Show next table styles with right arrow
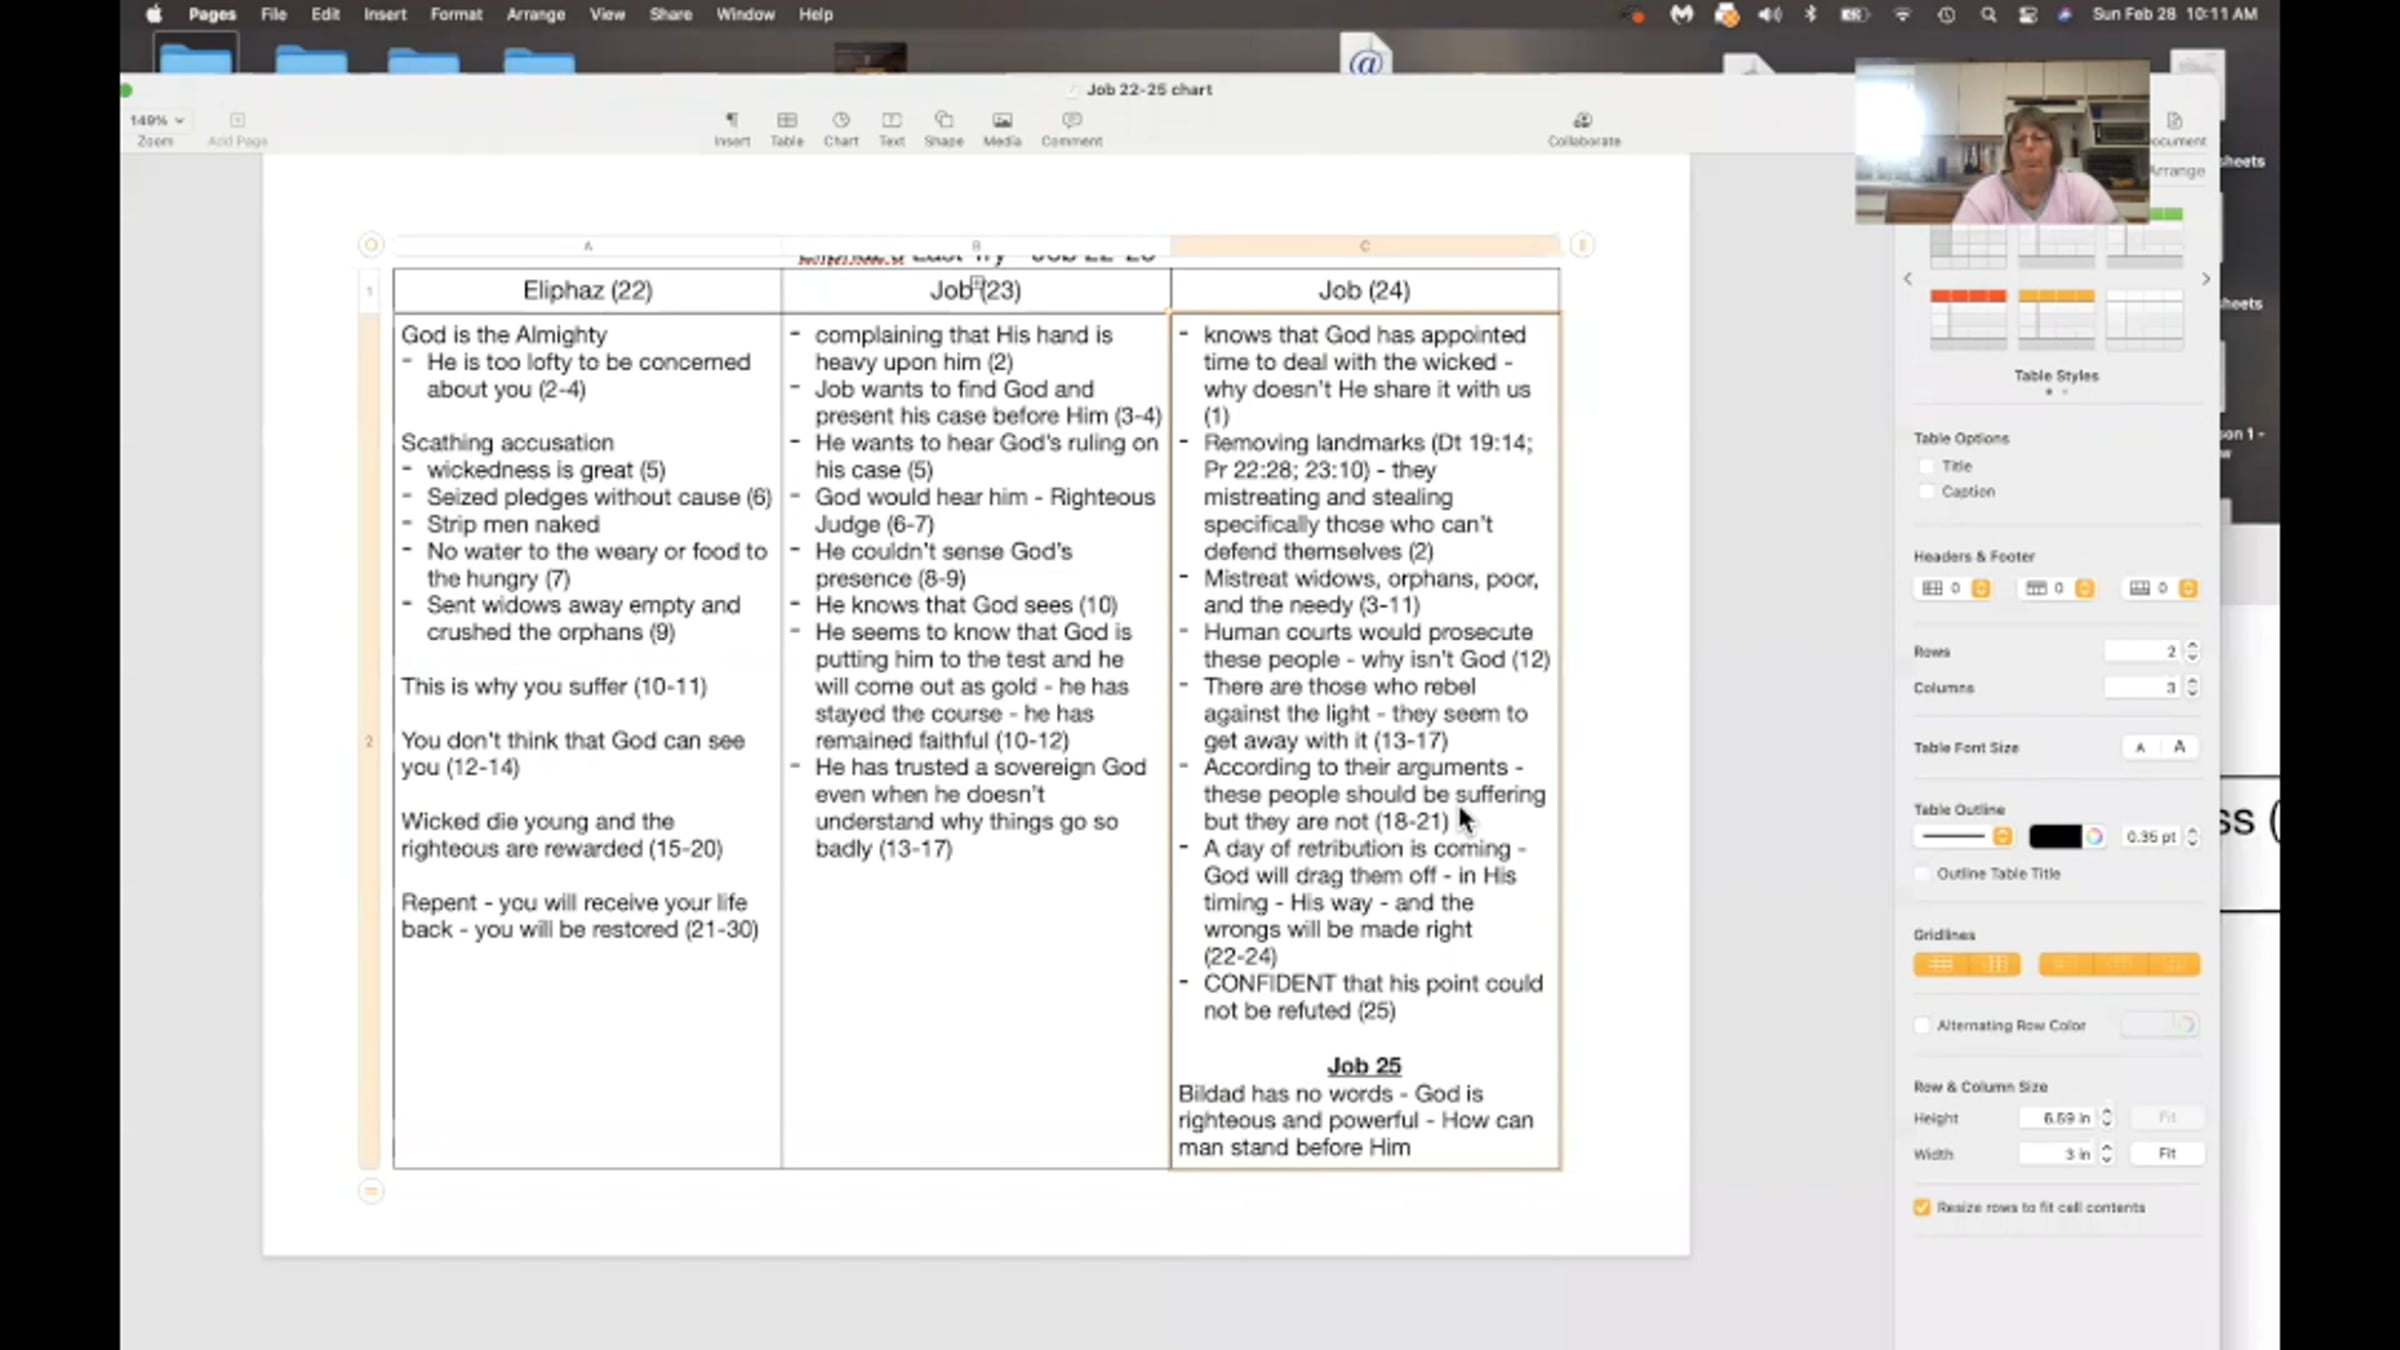The height and width of the screenshot is (1350, 2400). point(2205,279)
